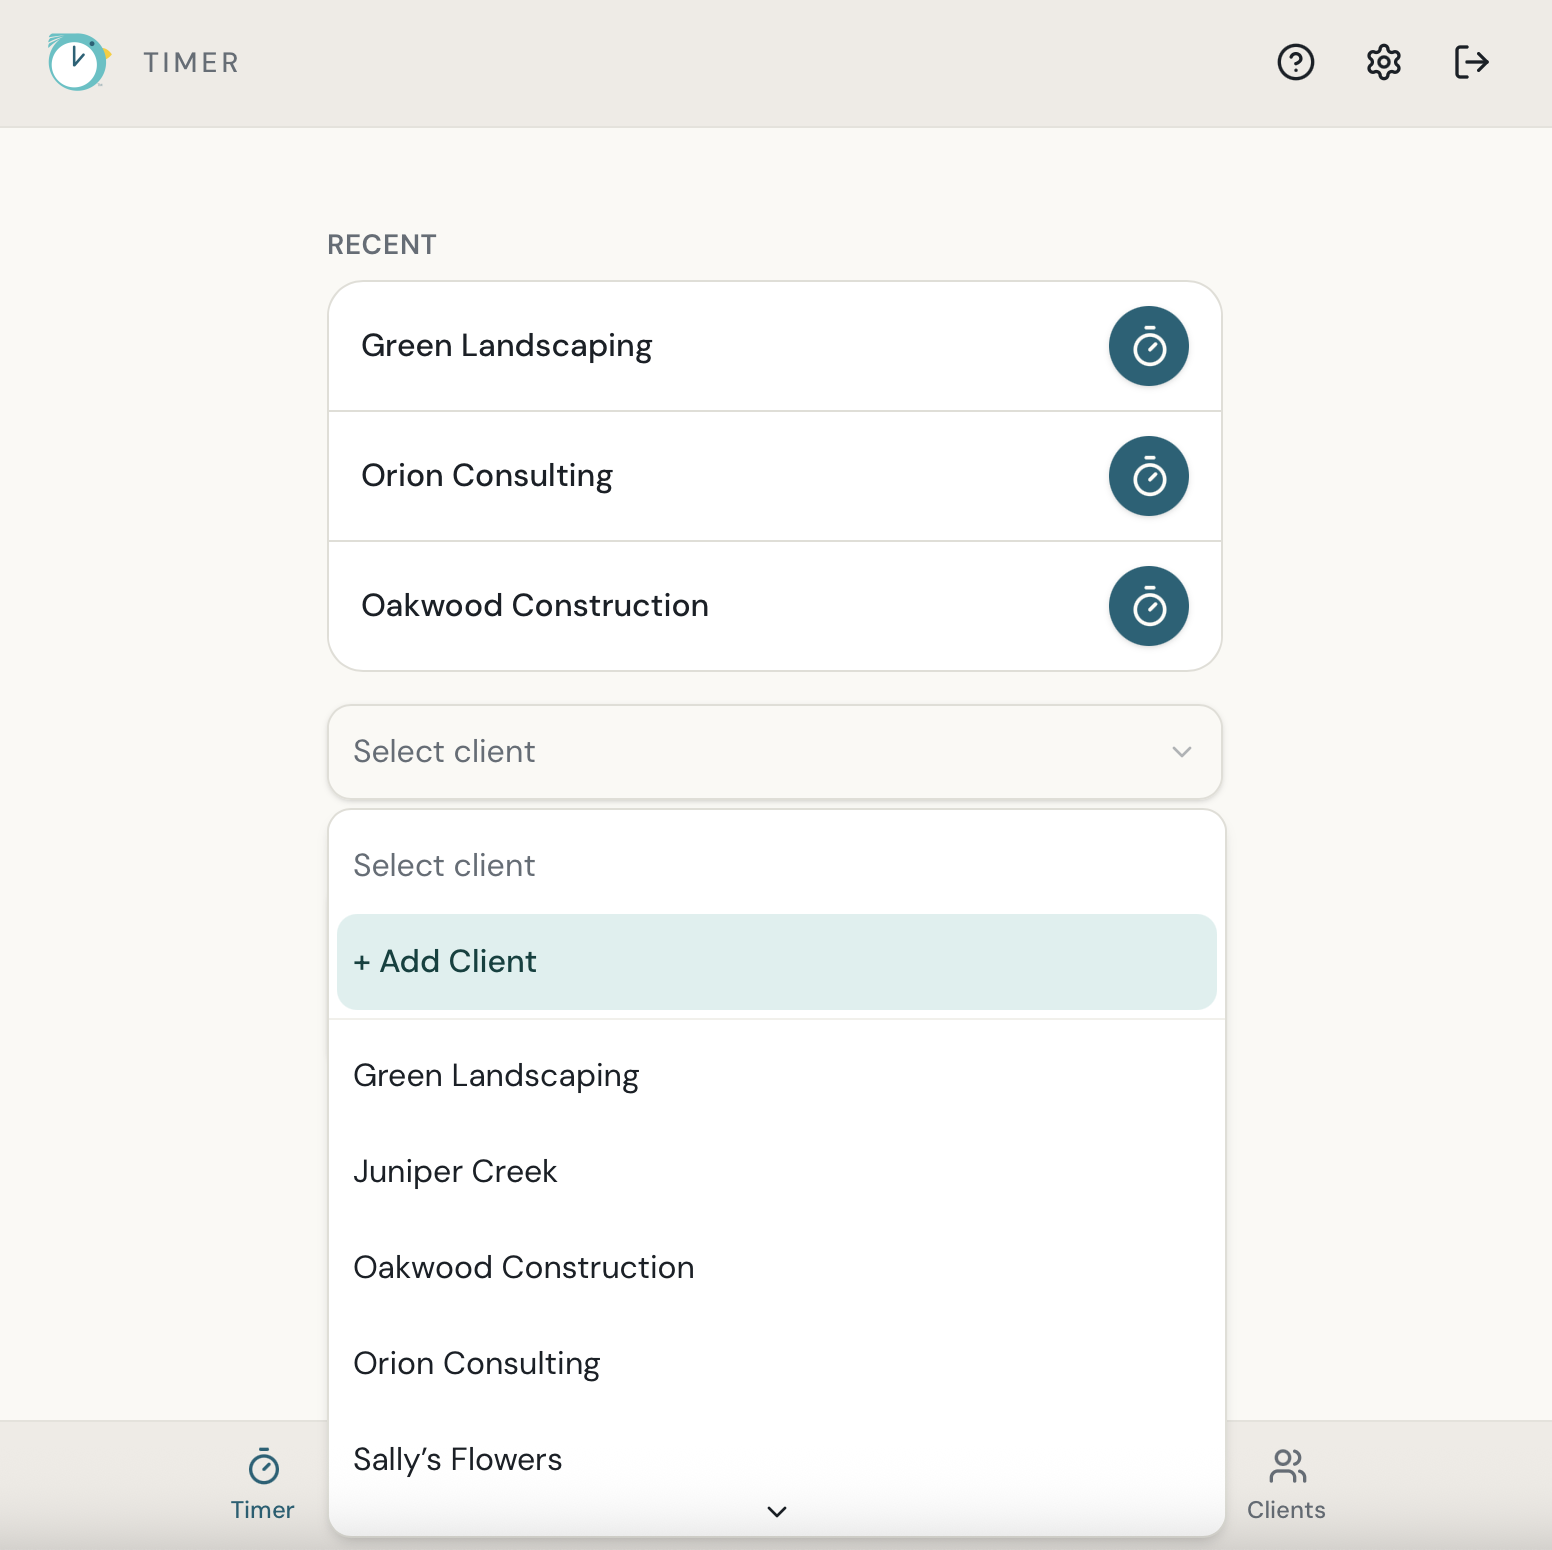Click the Green Landscaping recent row name
Image resolution: width=1552 pixels, height=1550 pixels.
pyautogui.click(x=506, y=346)
